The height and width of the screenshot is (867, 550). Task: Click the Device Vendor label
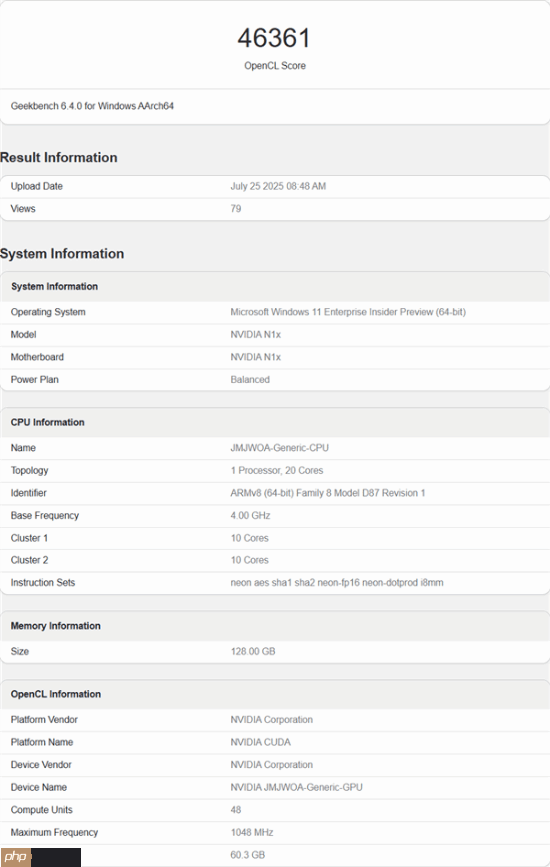click(x=41, y=765)
